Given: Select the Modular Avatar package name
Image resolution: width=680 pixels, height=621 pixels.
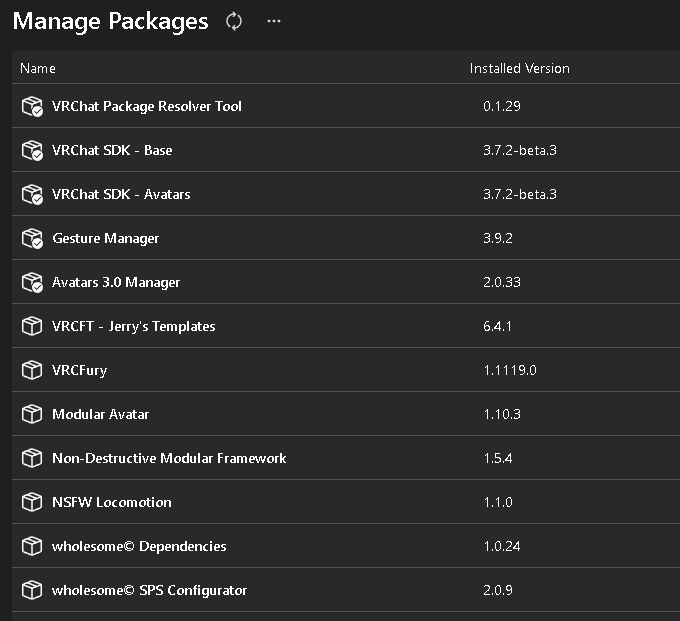Looking at the screenshot, I should click(100, 414).
